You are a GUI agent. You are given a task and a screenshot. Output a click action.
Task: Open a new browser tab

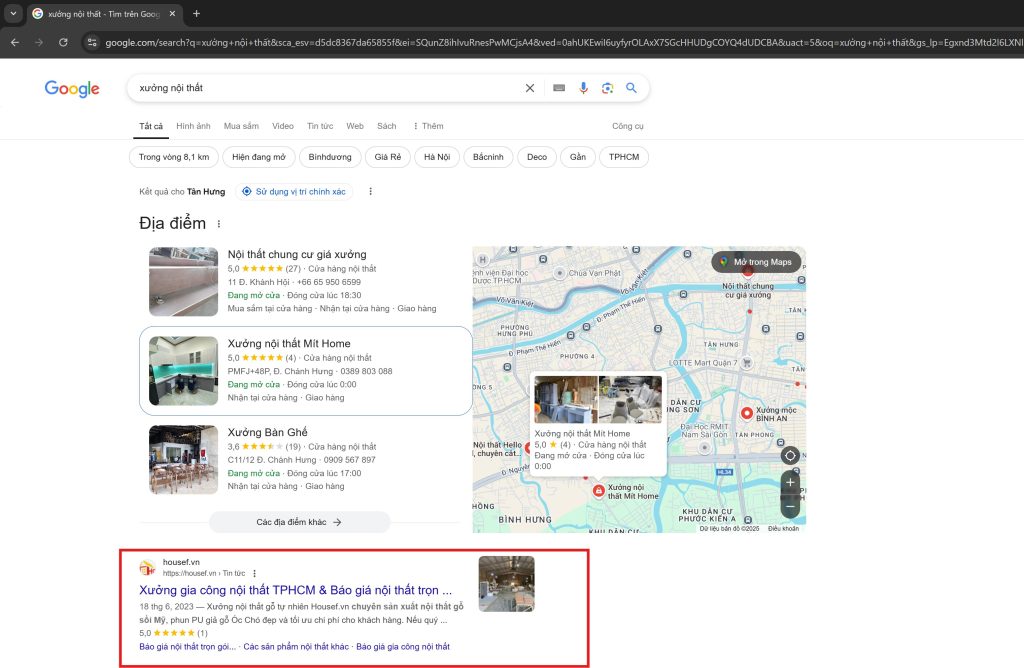click(197, 13)
